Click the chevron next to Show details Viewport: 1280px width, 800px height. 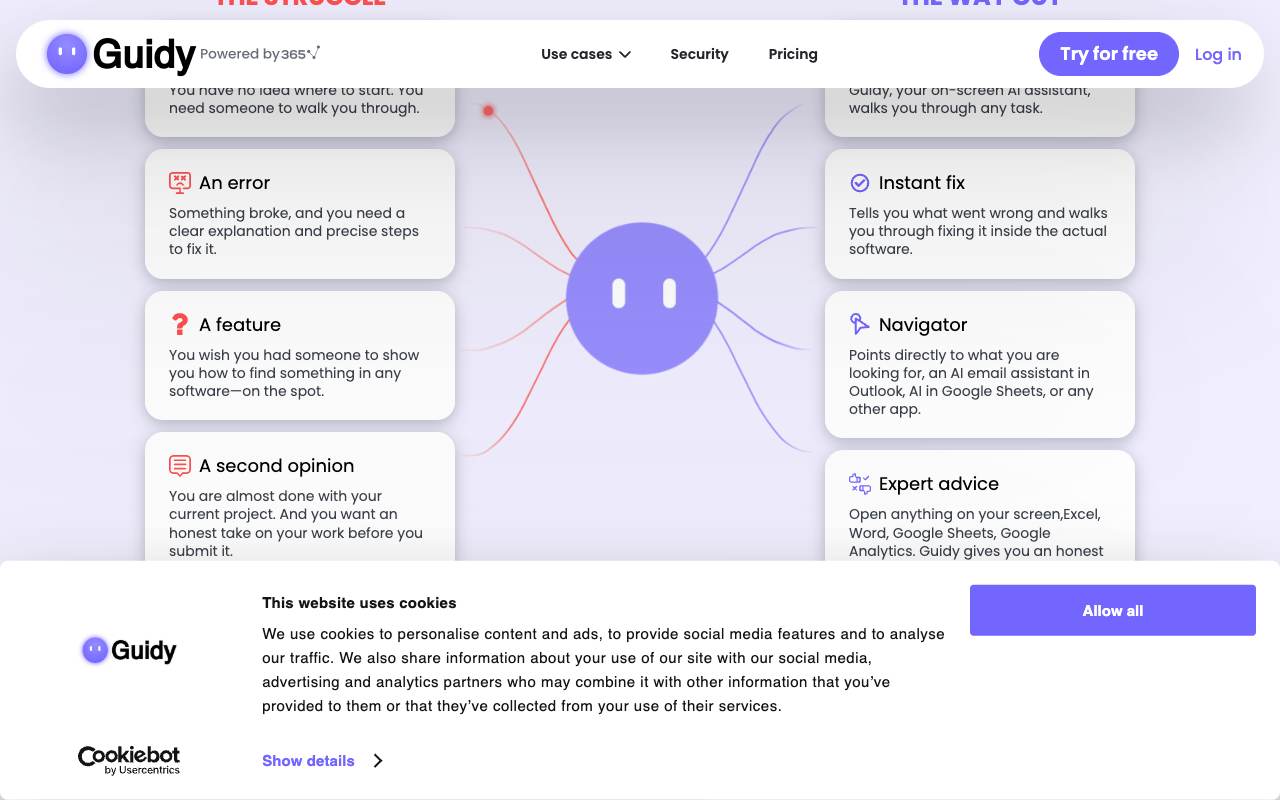tap(378, 761)
